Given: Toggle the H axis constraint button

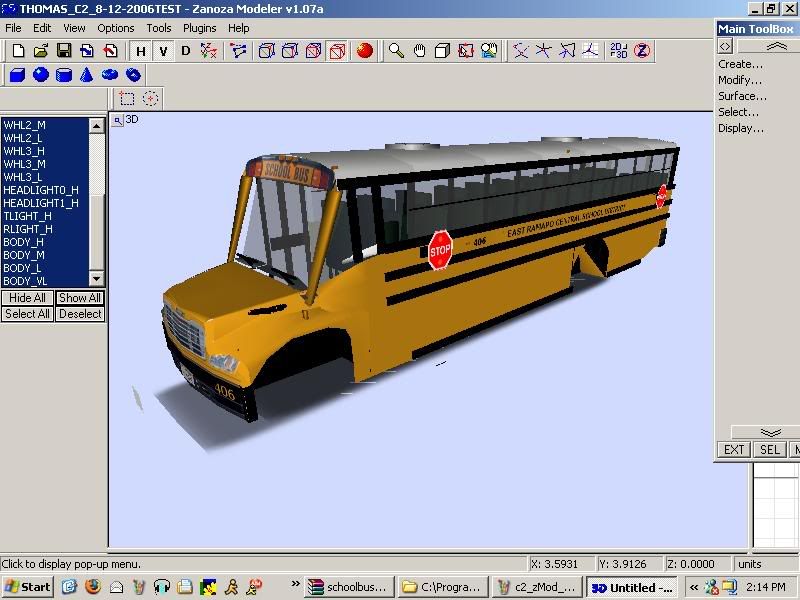Looking at the screenshot, I should point(141,51).
